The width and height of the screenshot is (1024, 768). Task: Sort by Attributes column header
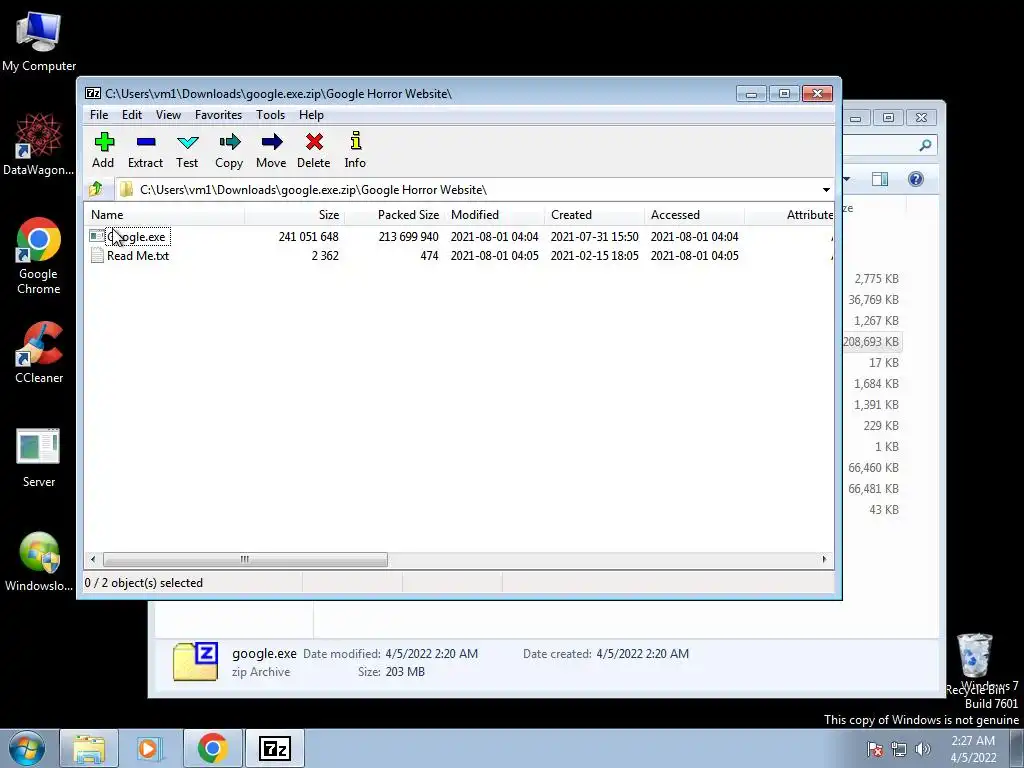click(x=790, y=214)
